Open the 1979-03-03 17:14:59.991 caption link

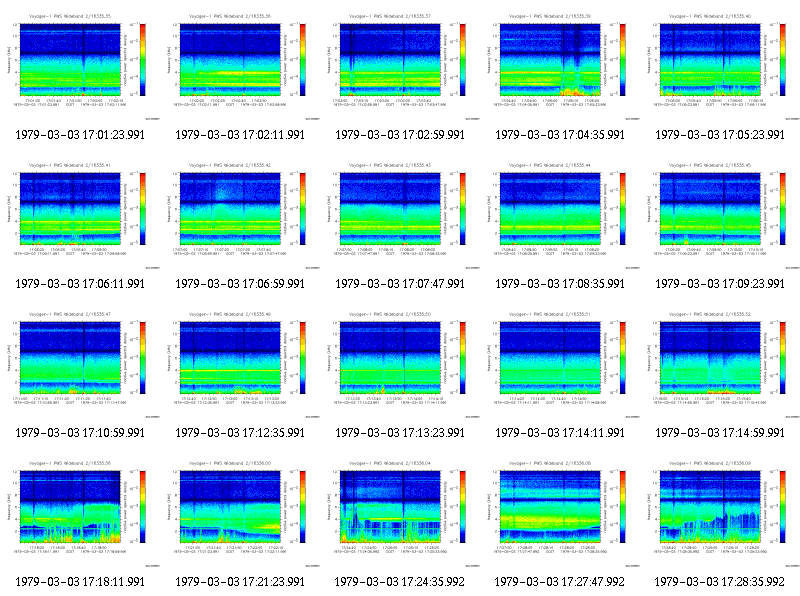720,433
